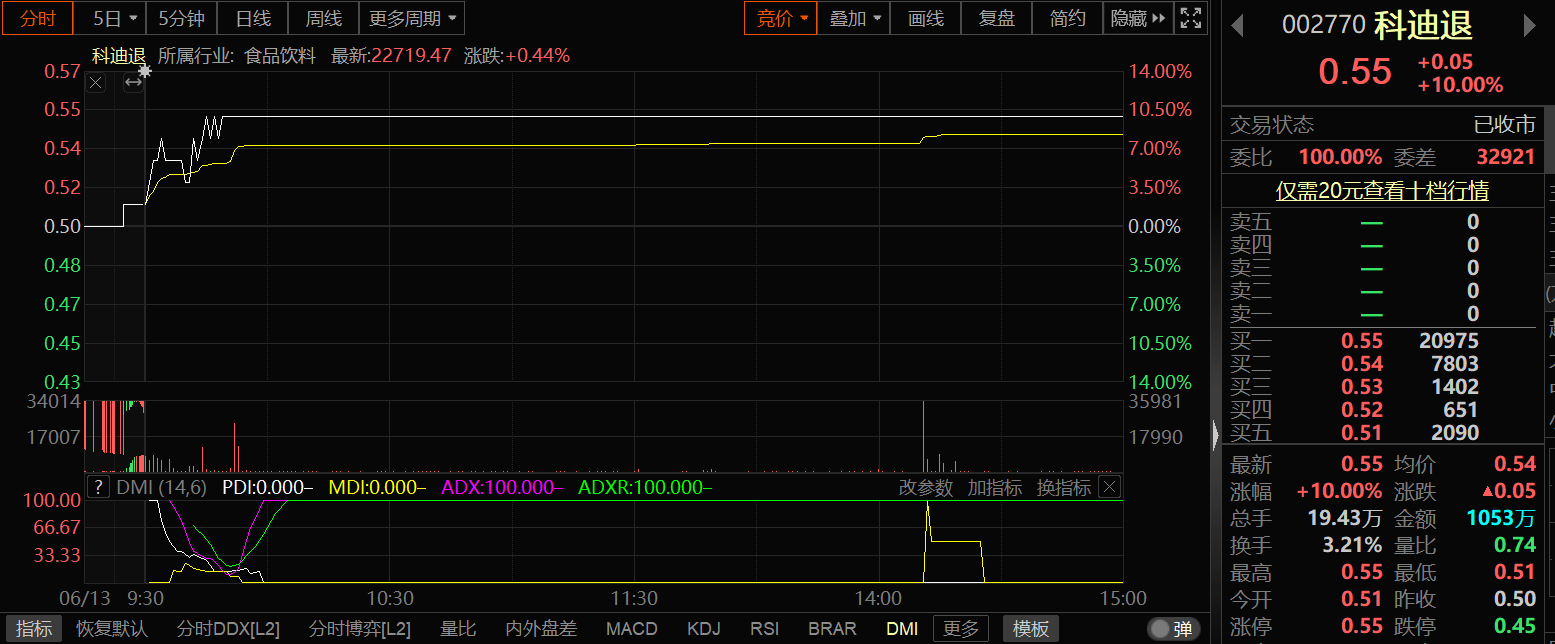Viewport: 1555px width, 644px height.
Task: Toggle the 弹 bullet-comment switch
Action: pos(1172,629)
